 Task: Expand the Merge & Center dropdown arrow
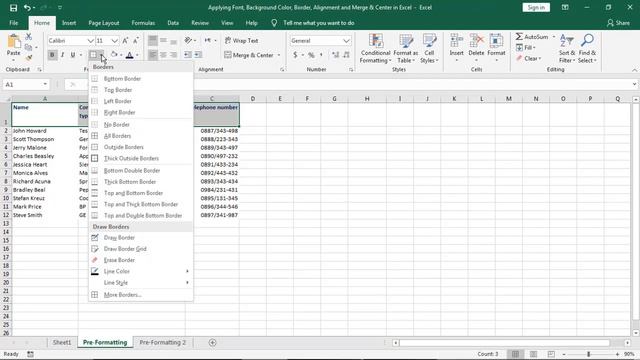(279, 55)
